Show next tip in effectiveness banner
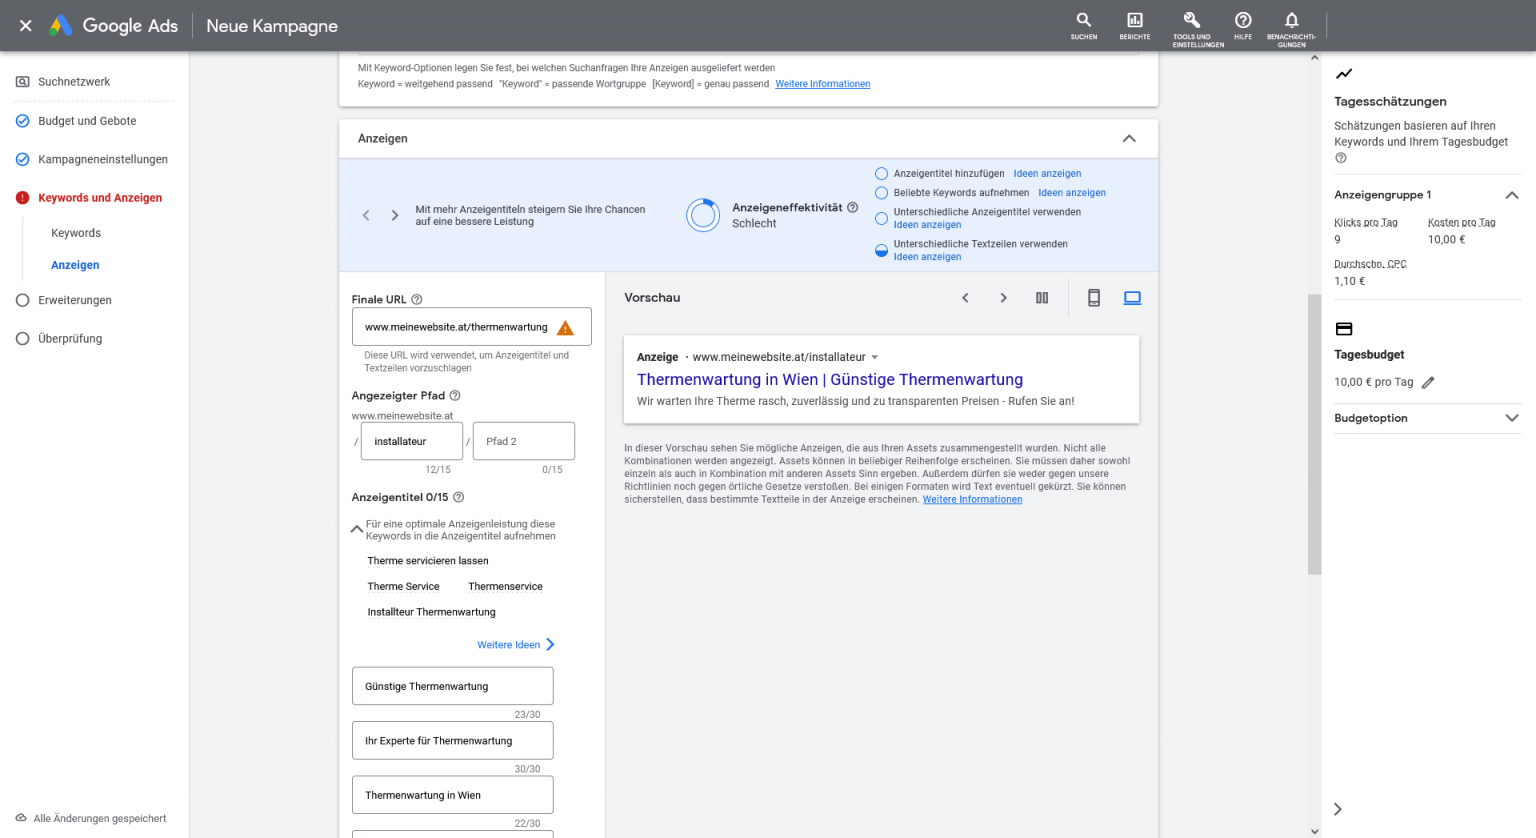Viewport: 1536px width, 838px height. click(x=395, y=215)
